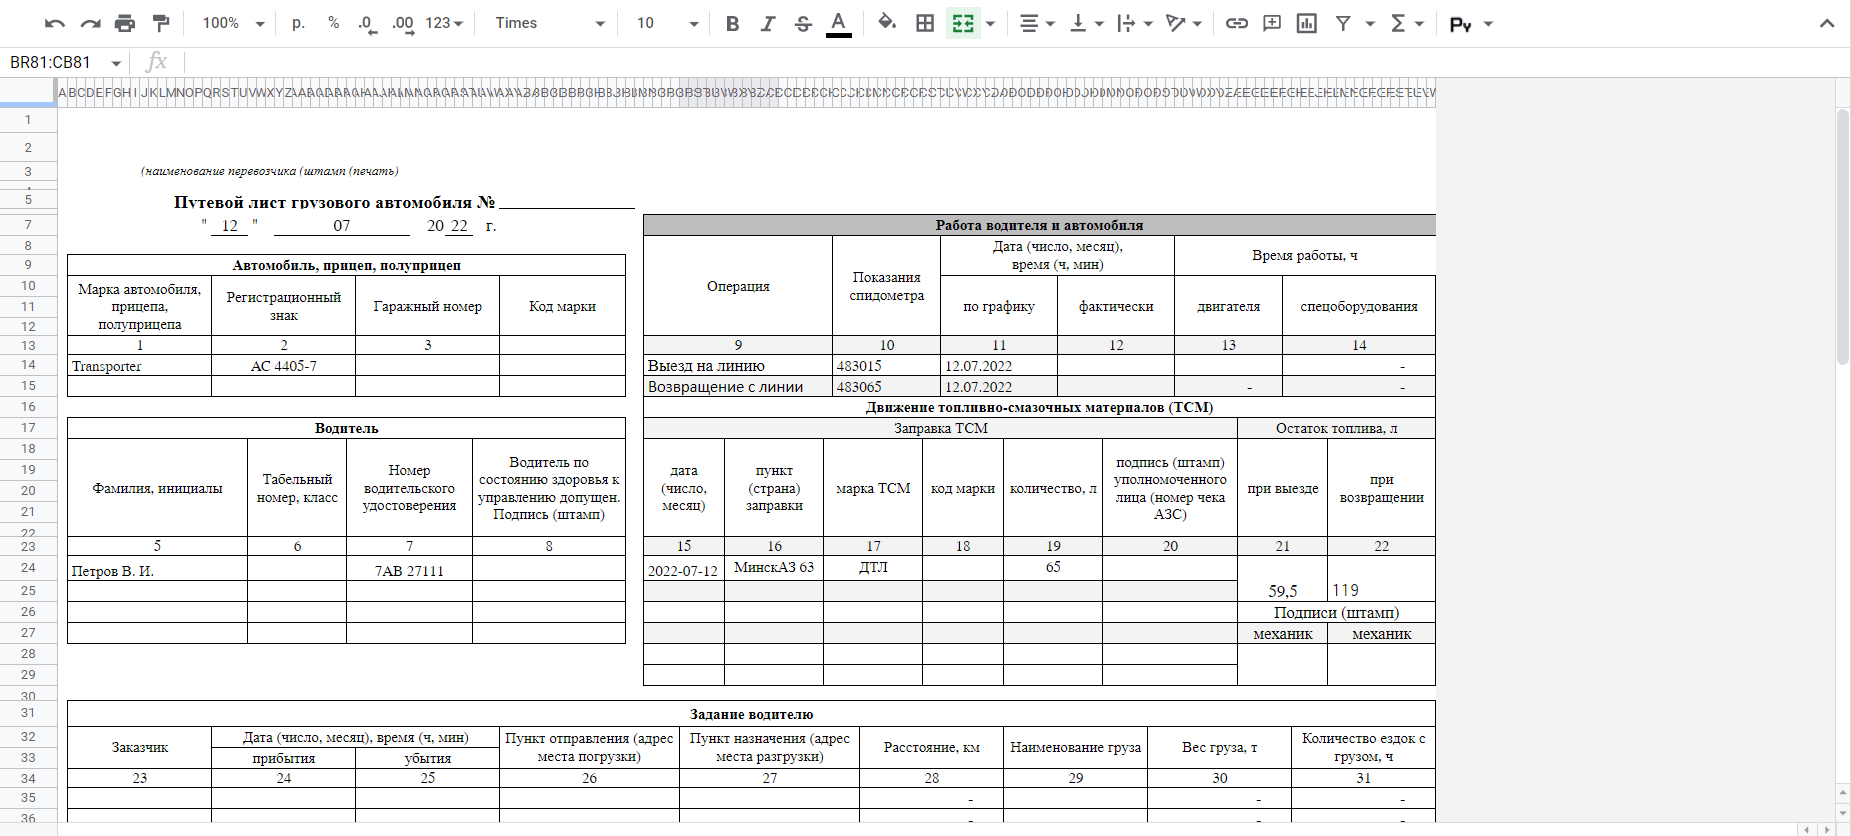Screen dimensions: 1851x836
Task: Click the Print icon
Action: 125,23
